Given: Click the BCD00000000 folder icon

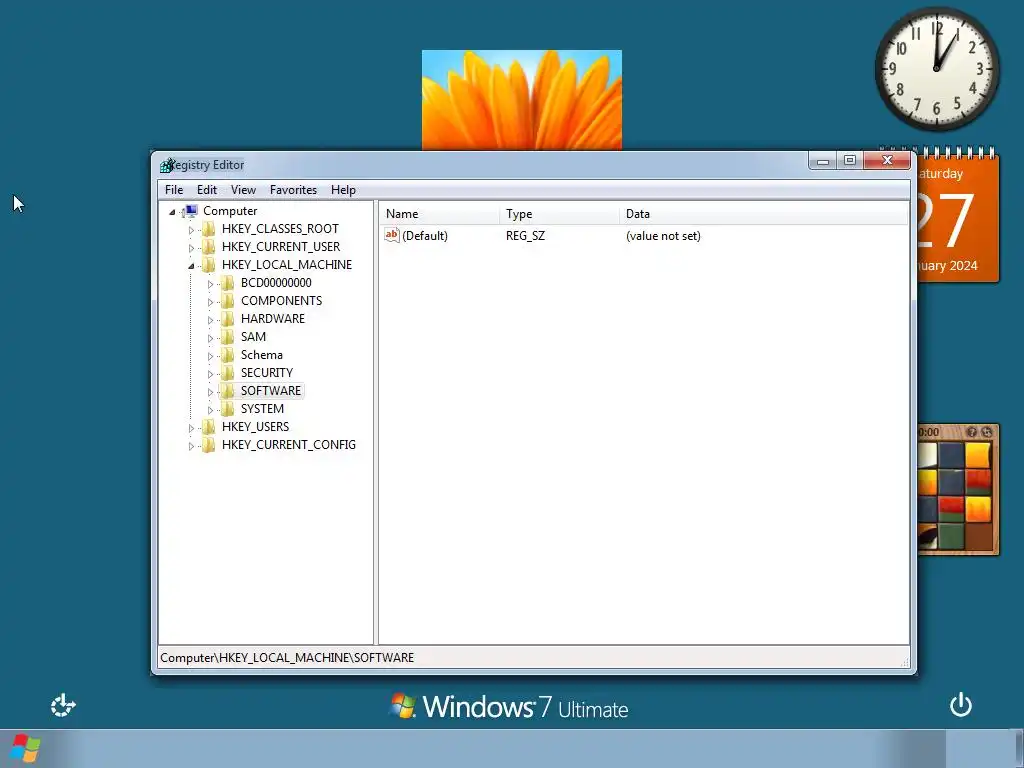Looking at the screenshot, I should (227, 283).
